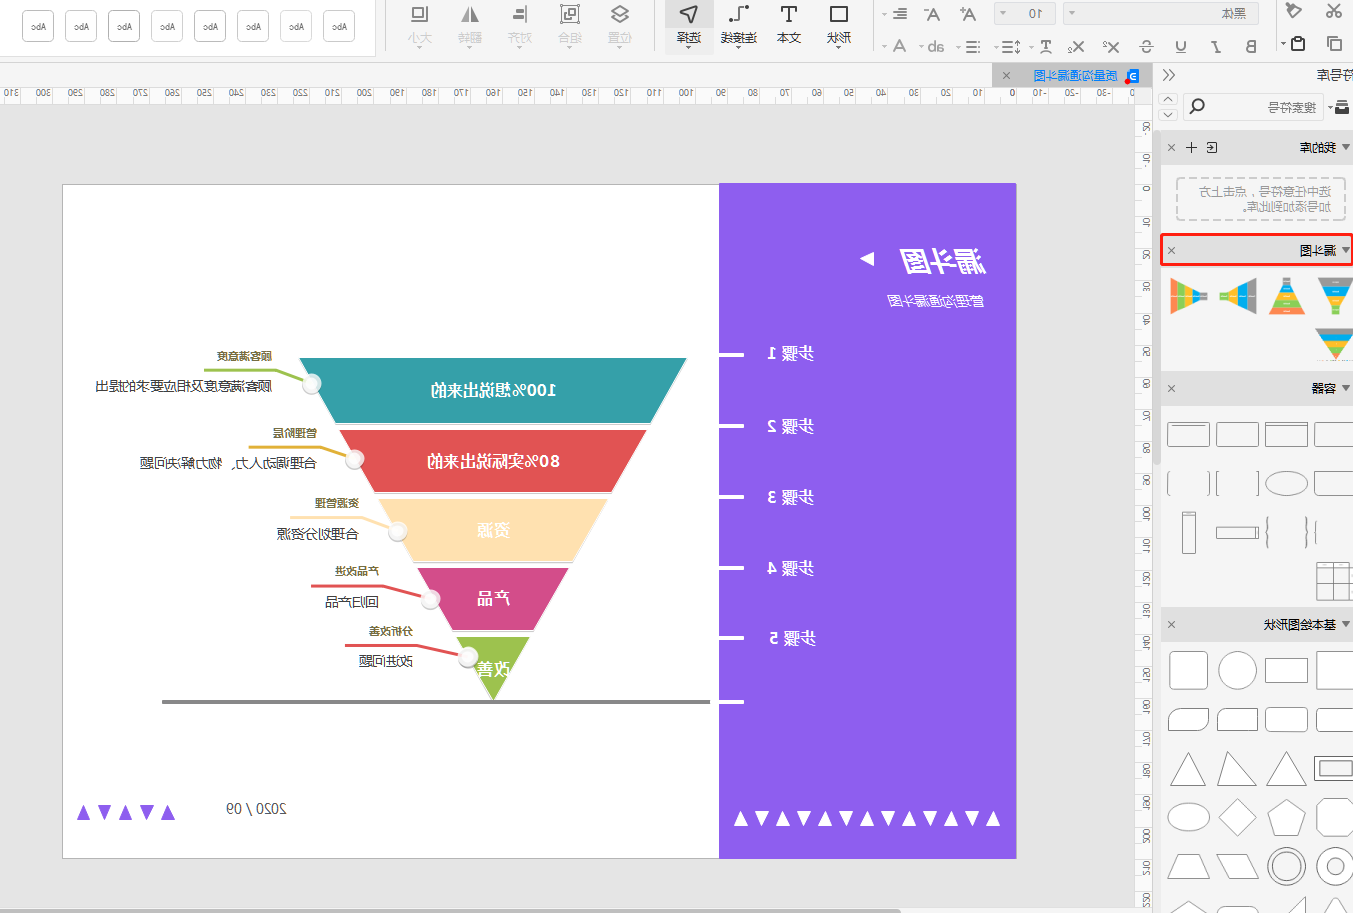Select the red 80%实际说出来的 funnel segment
The width and height of the screenshot is (1353, 913).
click(493, 461)
